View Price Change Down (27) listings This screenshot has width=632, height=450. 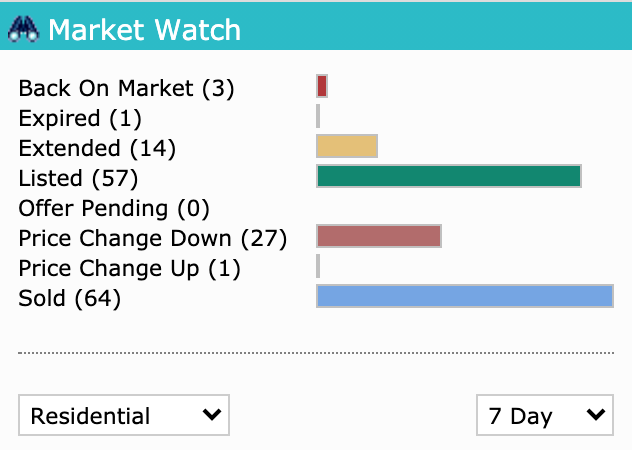(x=153, y=238)
